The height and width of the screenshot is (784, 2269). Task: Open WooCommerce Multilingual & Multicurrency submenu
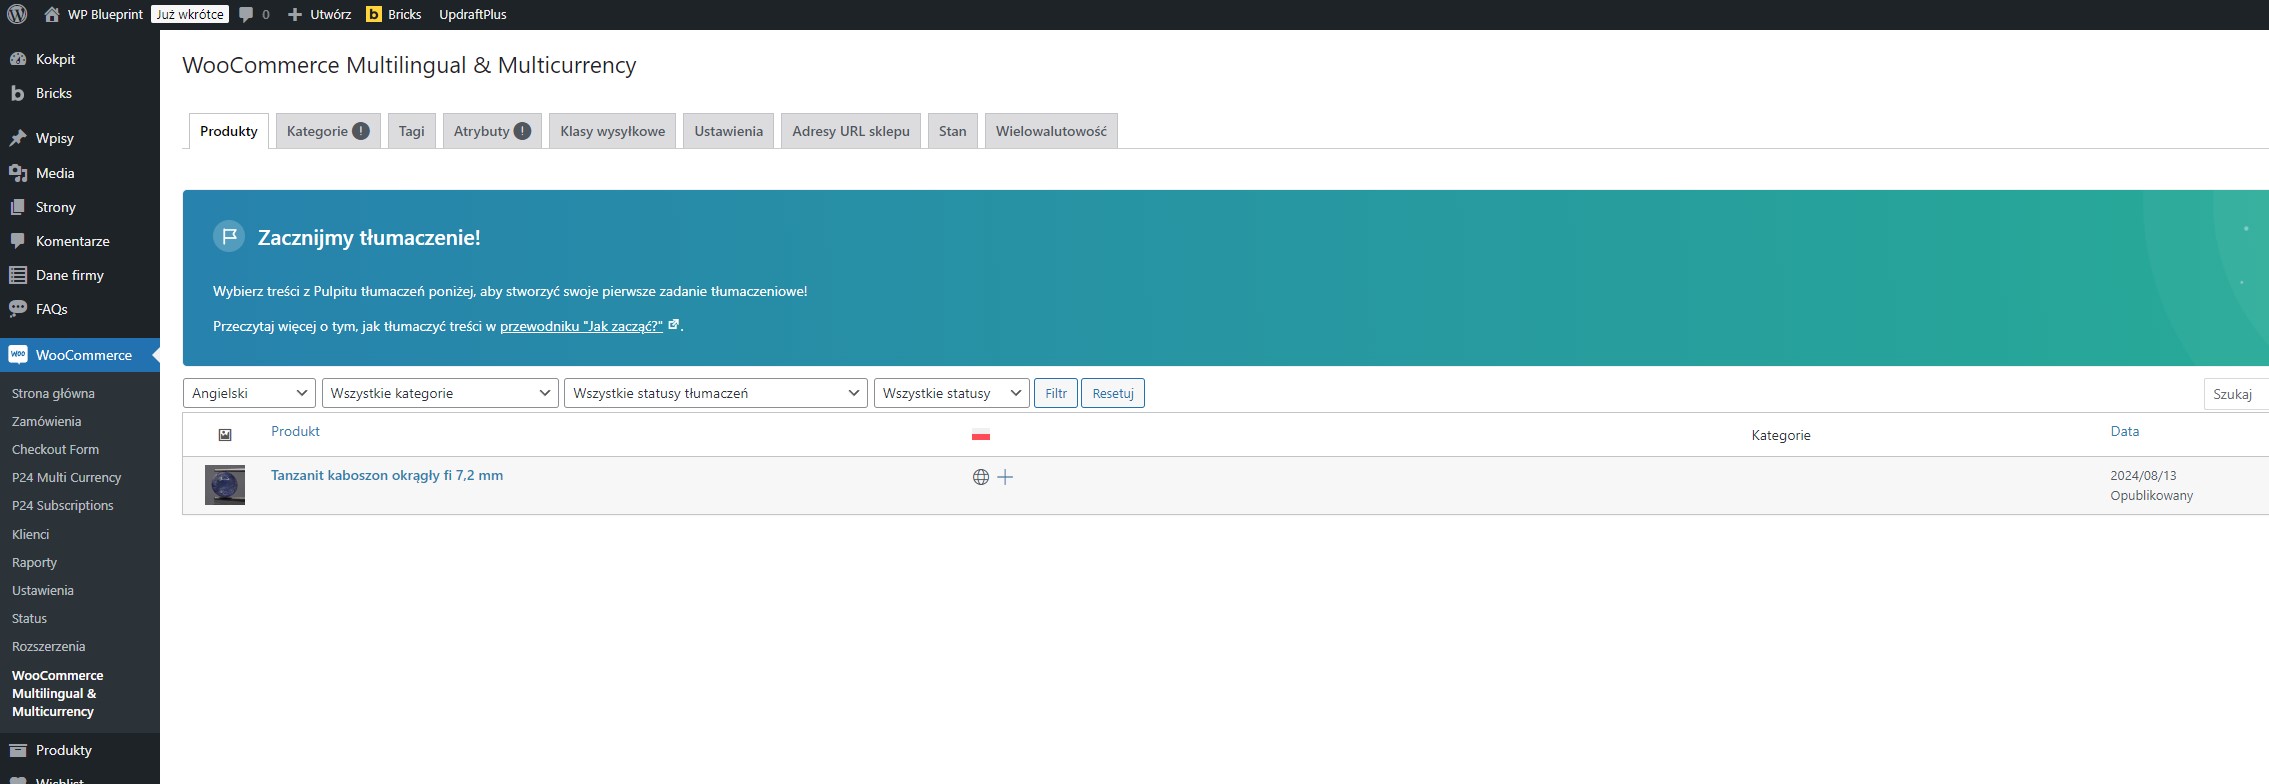57,693
